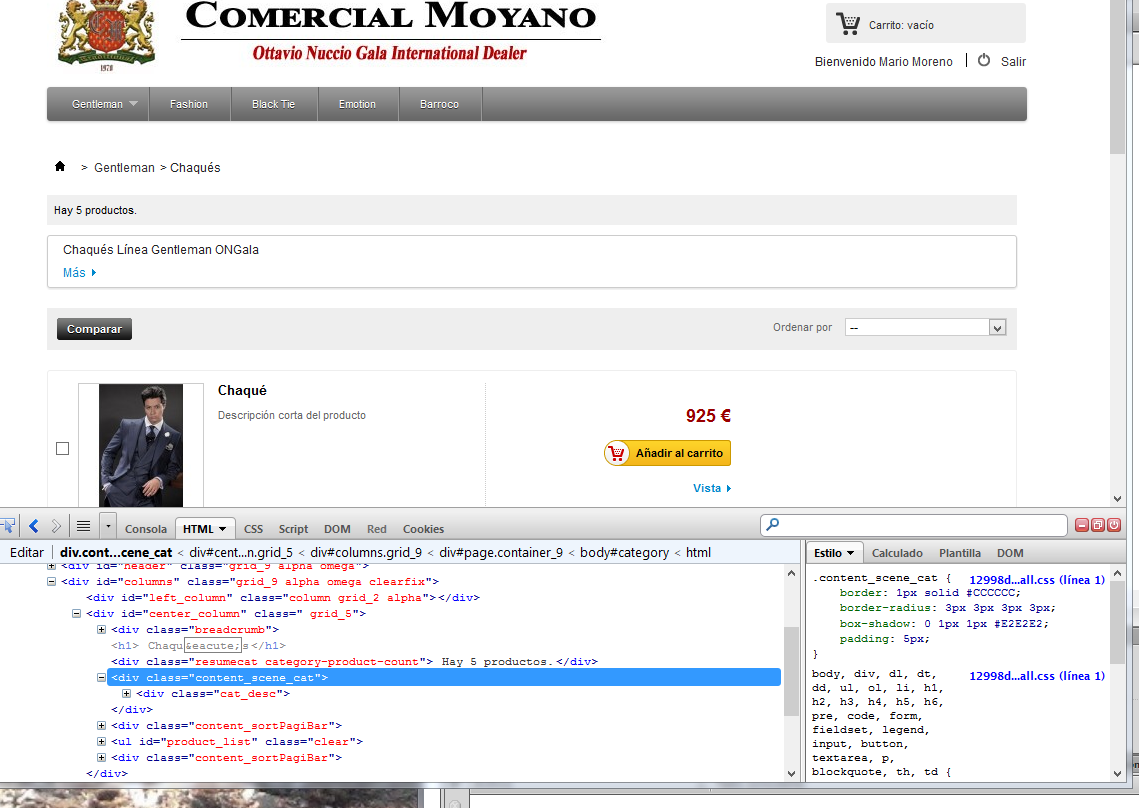Collapse the div id center_column node
Viewport: 1139px width, 808px height.
point(76,613)
